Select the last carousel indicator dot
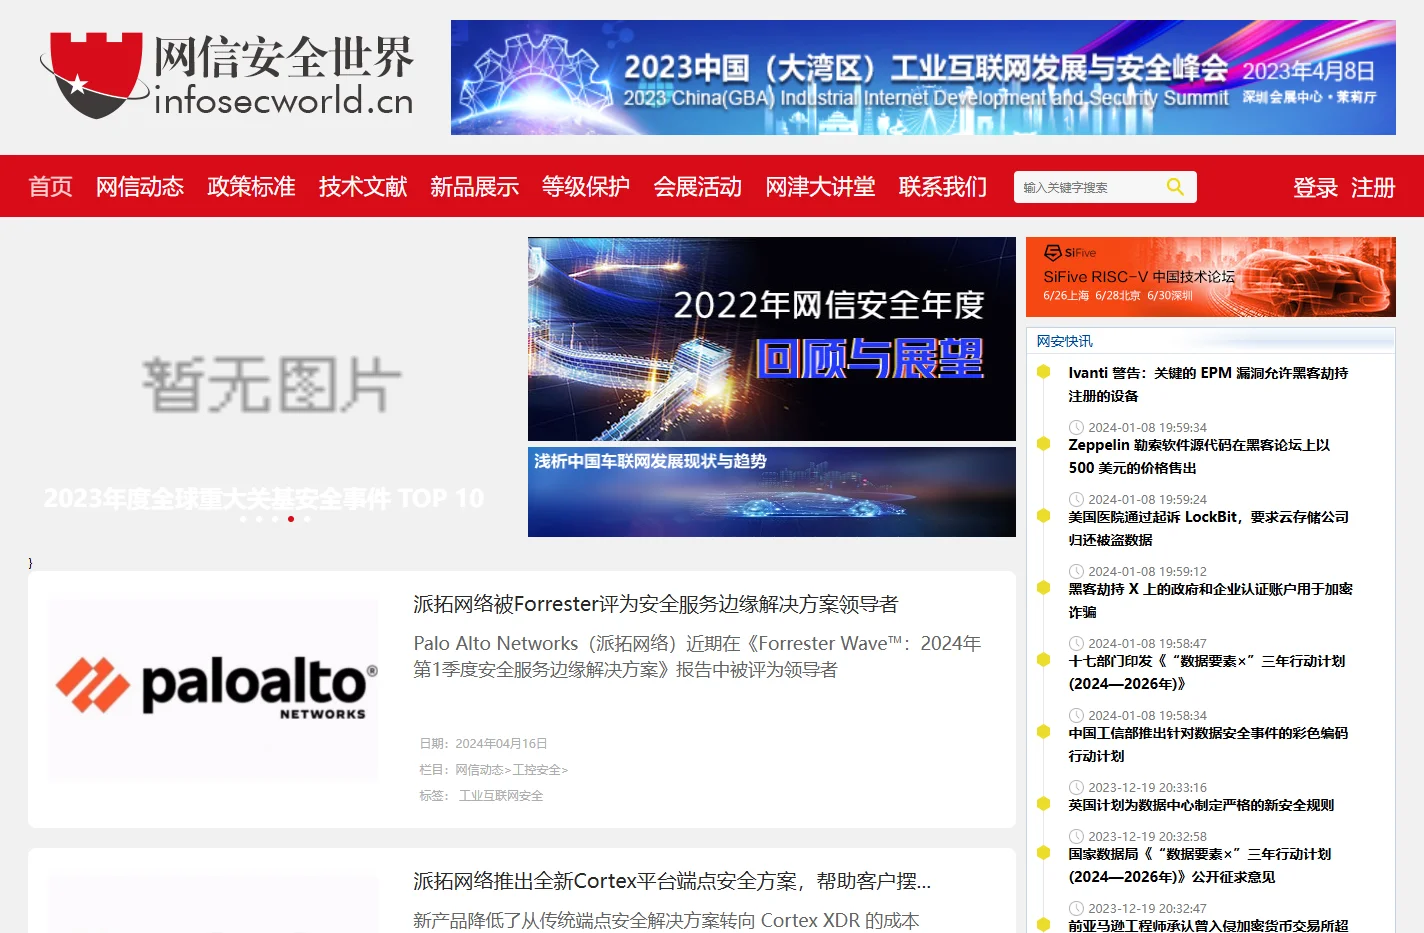Screen dimensions: 1424x933 307,519
